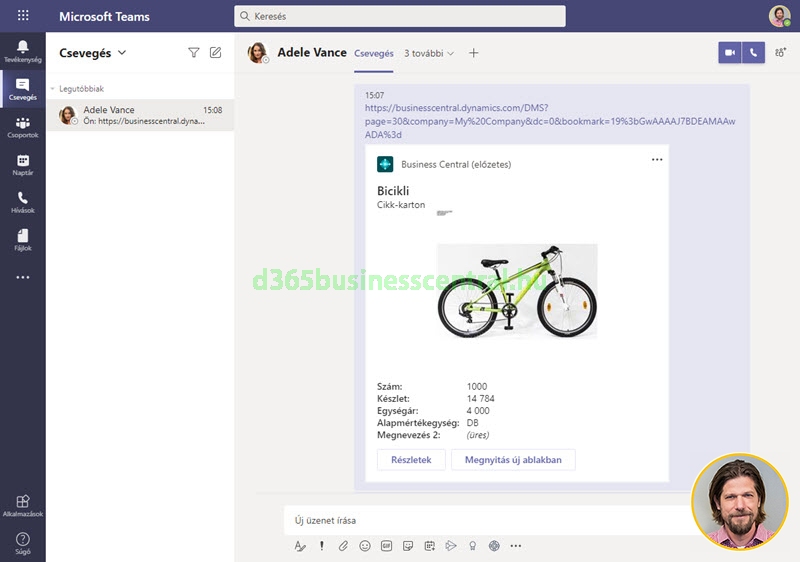Select Adele Vance chat in list
The image size is (800, 562).
click(x=140, y=116)
